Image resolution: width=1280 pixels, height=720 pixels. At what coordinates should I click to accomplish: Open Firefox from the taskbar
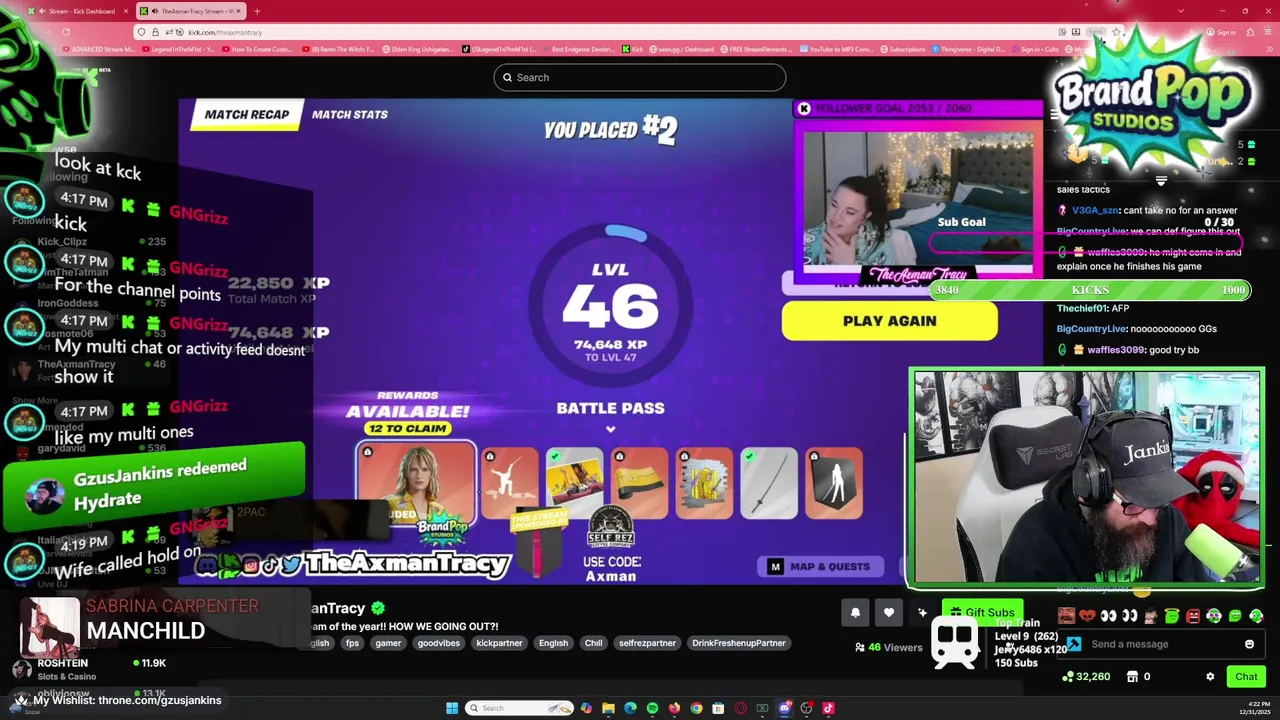674,708
